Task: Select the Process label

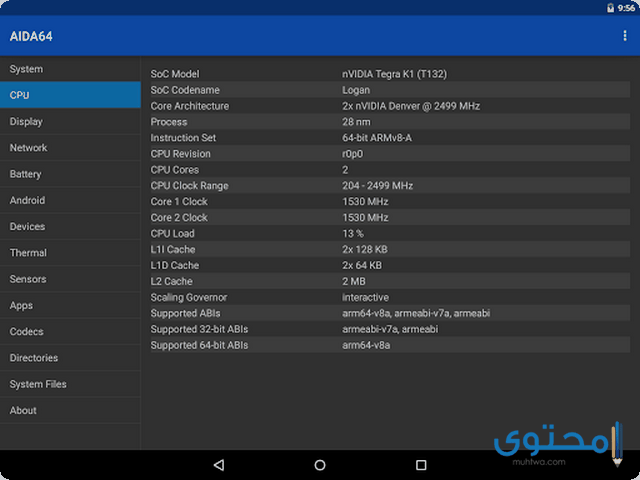Action: click(169, 122)
